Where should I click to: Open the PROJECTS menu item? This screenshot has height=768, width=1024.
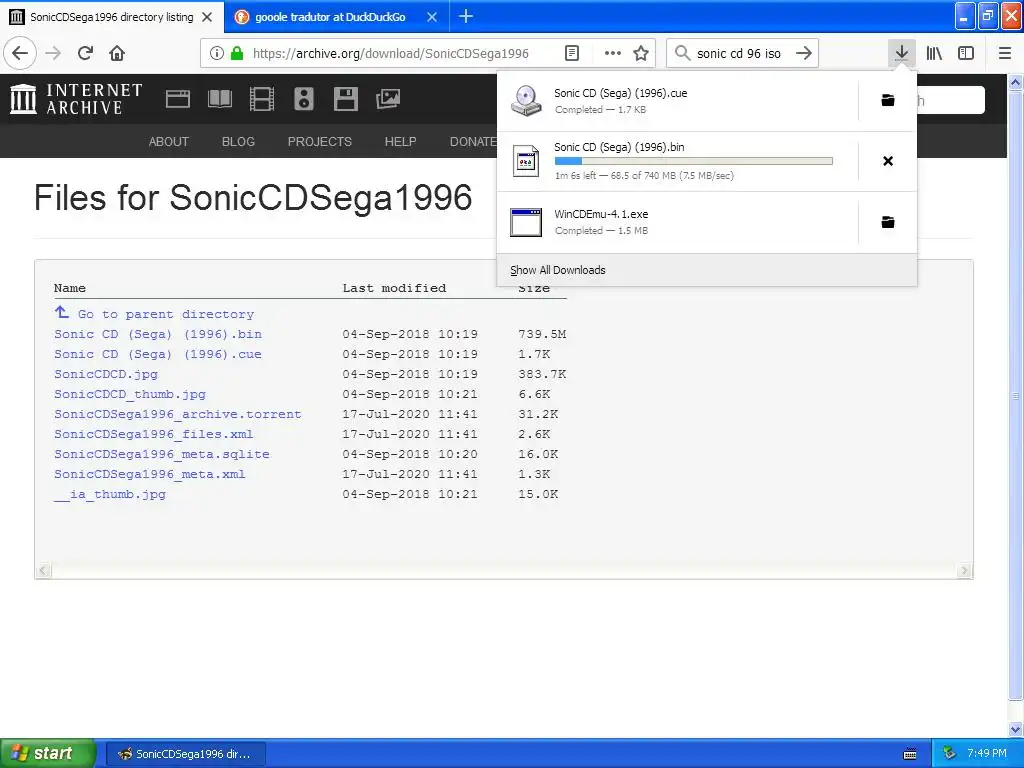click(x=319, y=142)
